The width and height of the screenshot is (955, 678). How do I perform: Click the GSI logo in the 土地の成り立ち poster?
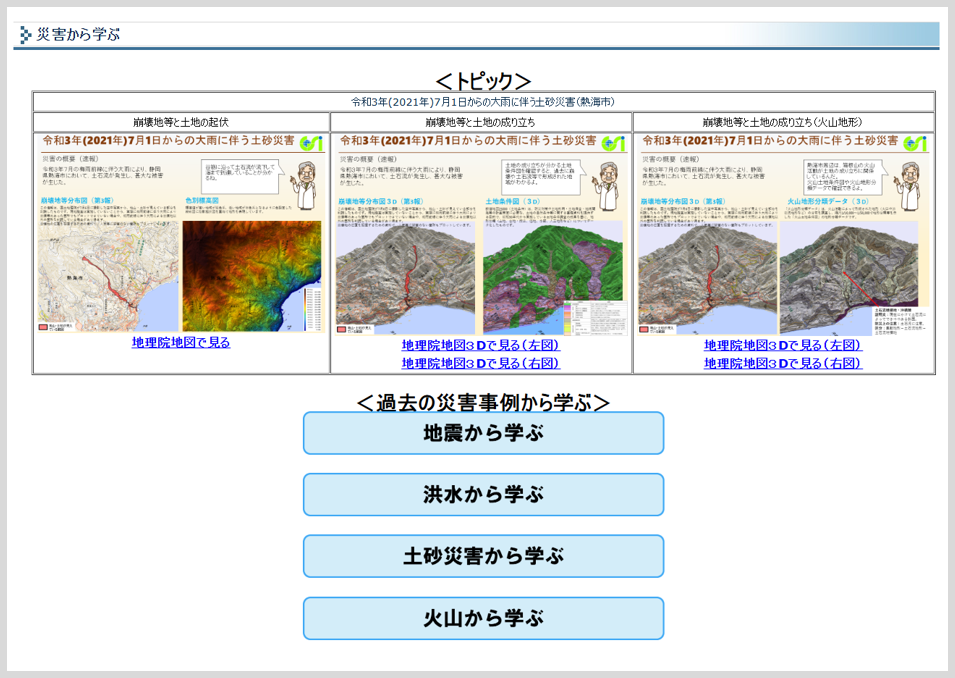pos(613,143)
